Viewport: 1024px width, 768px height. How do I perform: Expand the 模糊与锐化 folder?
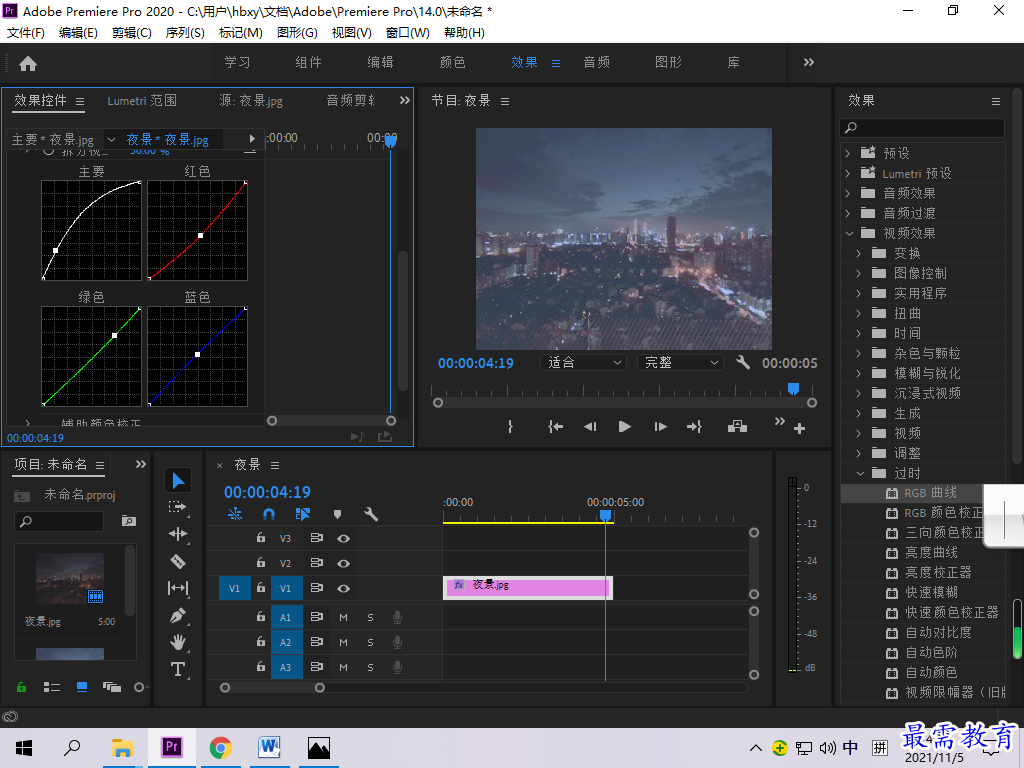click(x=859, y=374)
